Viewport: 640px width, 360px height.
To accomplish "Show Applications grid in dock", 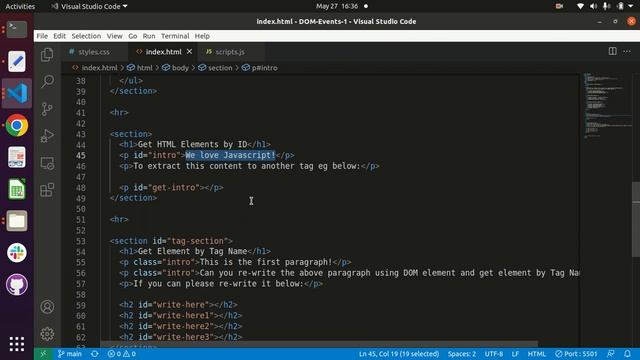I will [17, 344].
